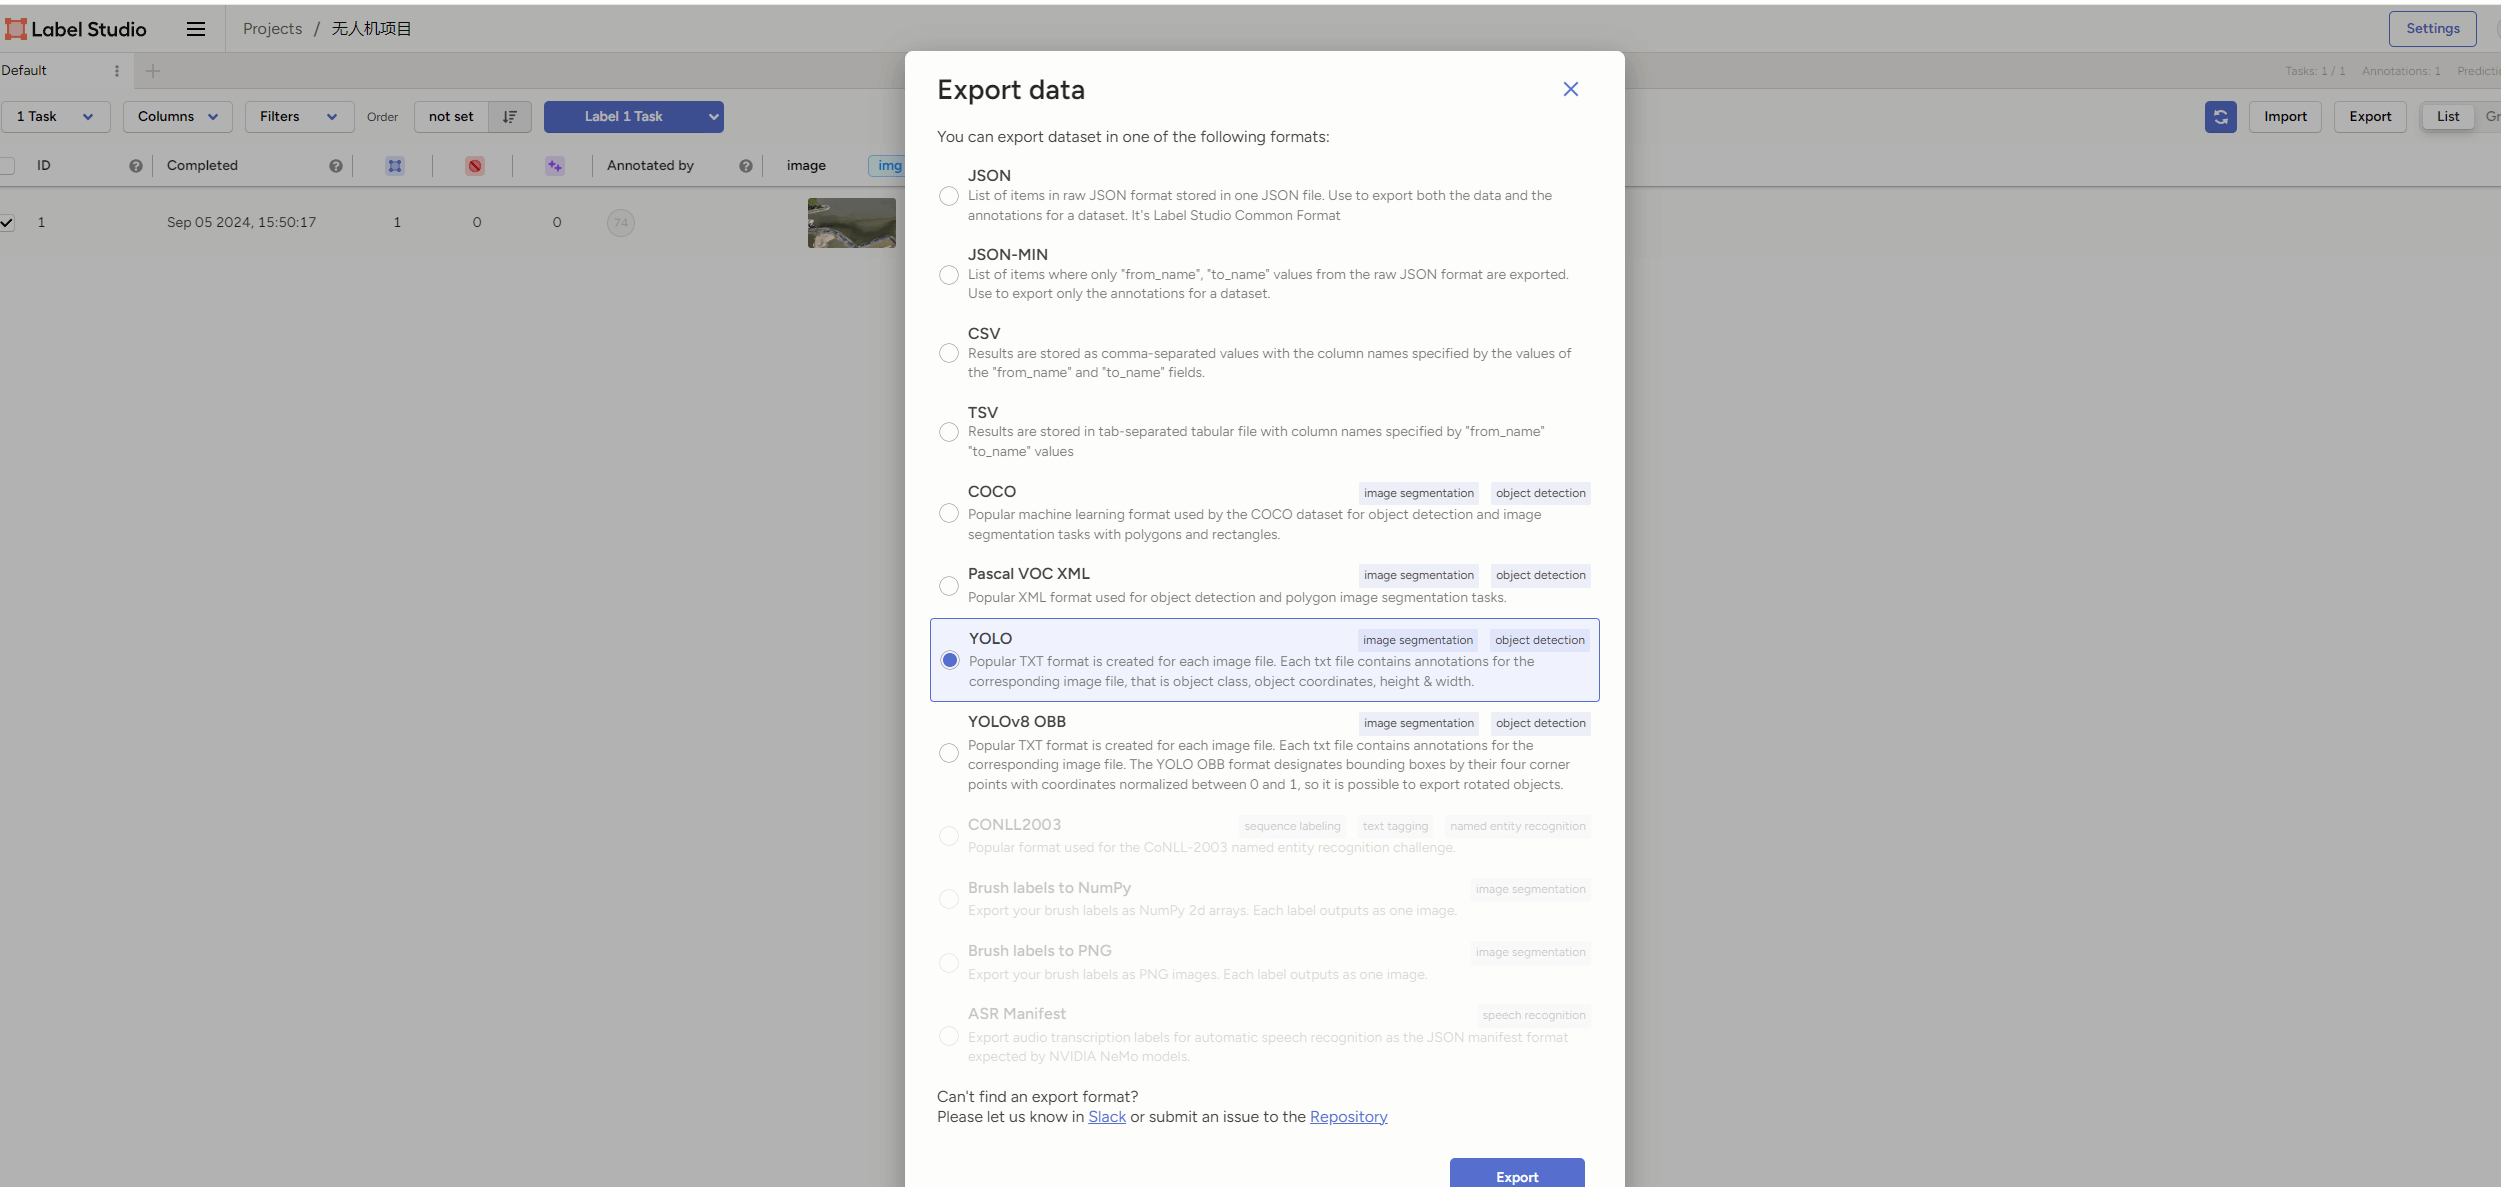
Task: Go to Projects breadcrumb
Action: coord(272,29)
